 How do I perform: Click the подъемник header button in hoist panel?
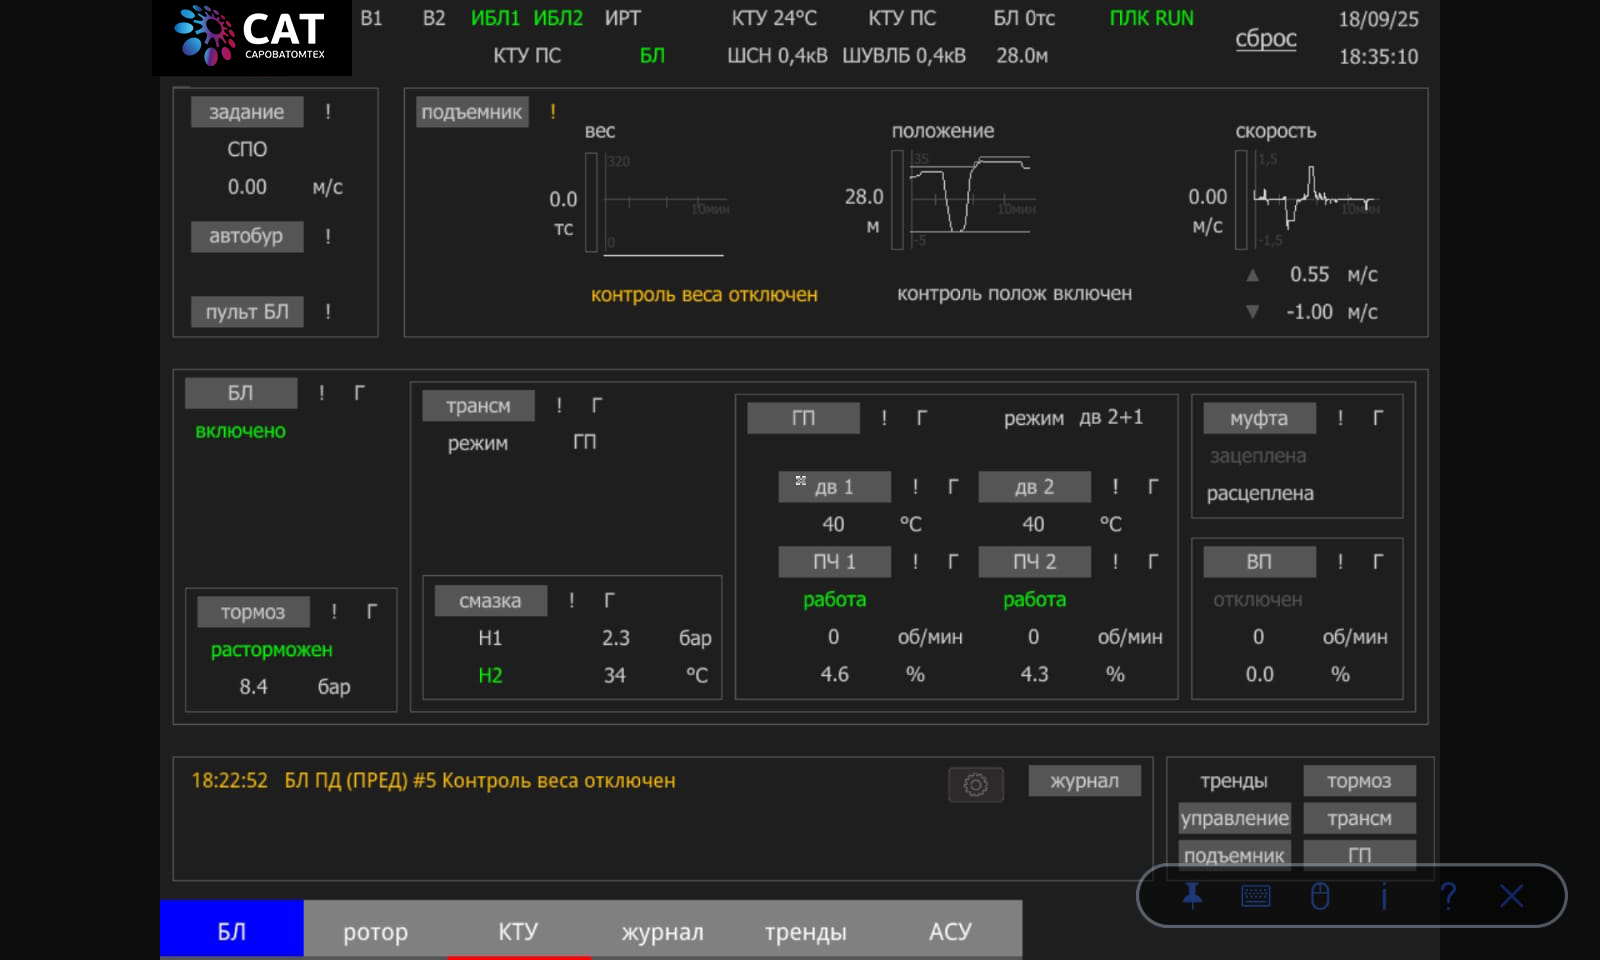pyautogui.click(x=472, y=112)
